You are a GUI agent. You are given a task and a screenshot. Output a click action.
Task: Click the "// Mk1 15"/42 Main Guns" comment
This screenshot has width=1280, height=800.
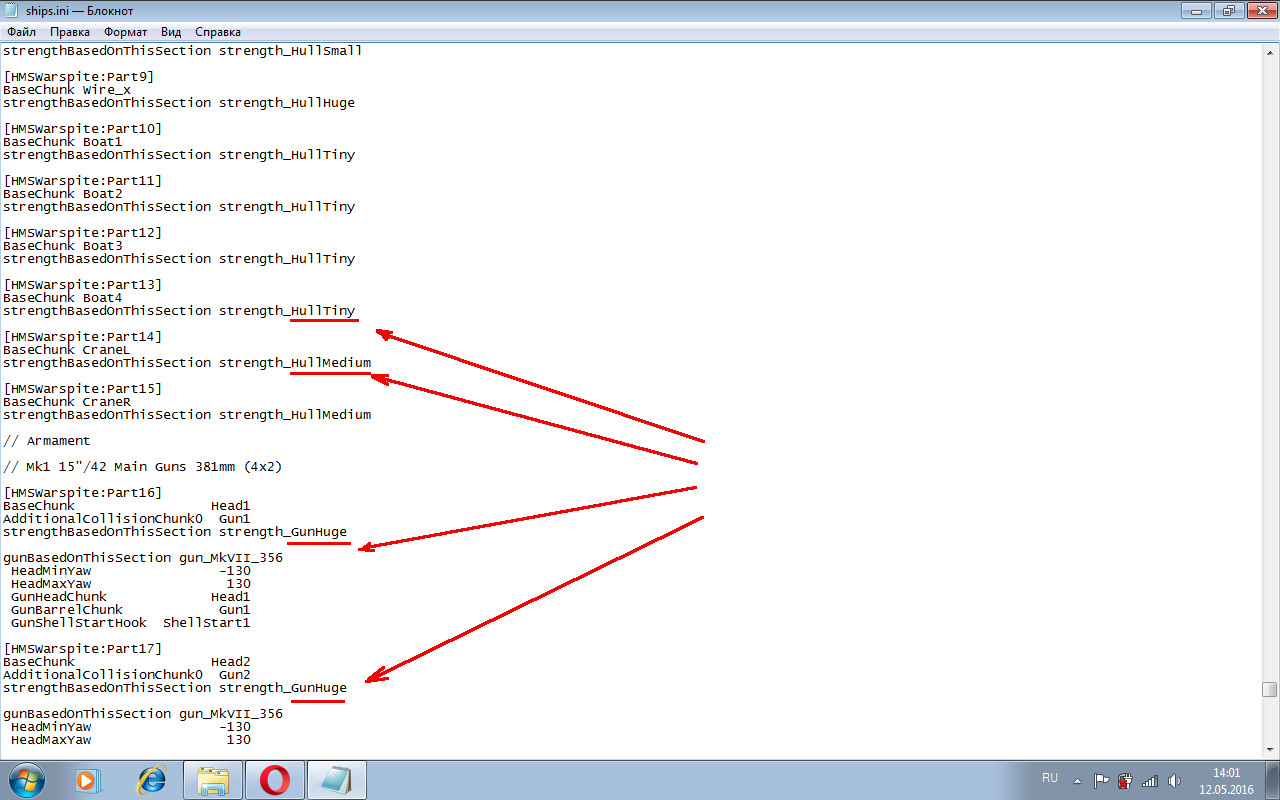click(142, 466)
